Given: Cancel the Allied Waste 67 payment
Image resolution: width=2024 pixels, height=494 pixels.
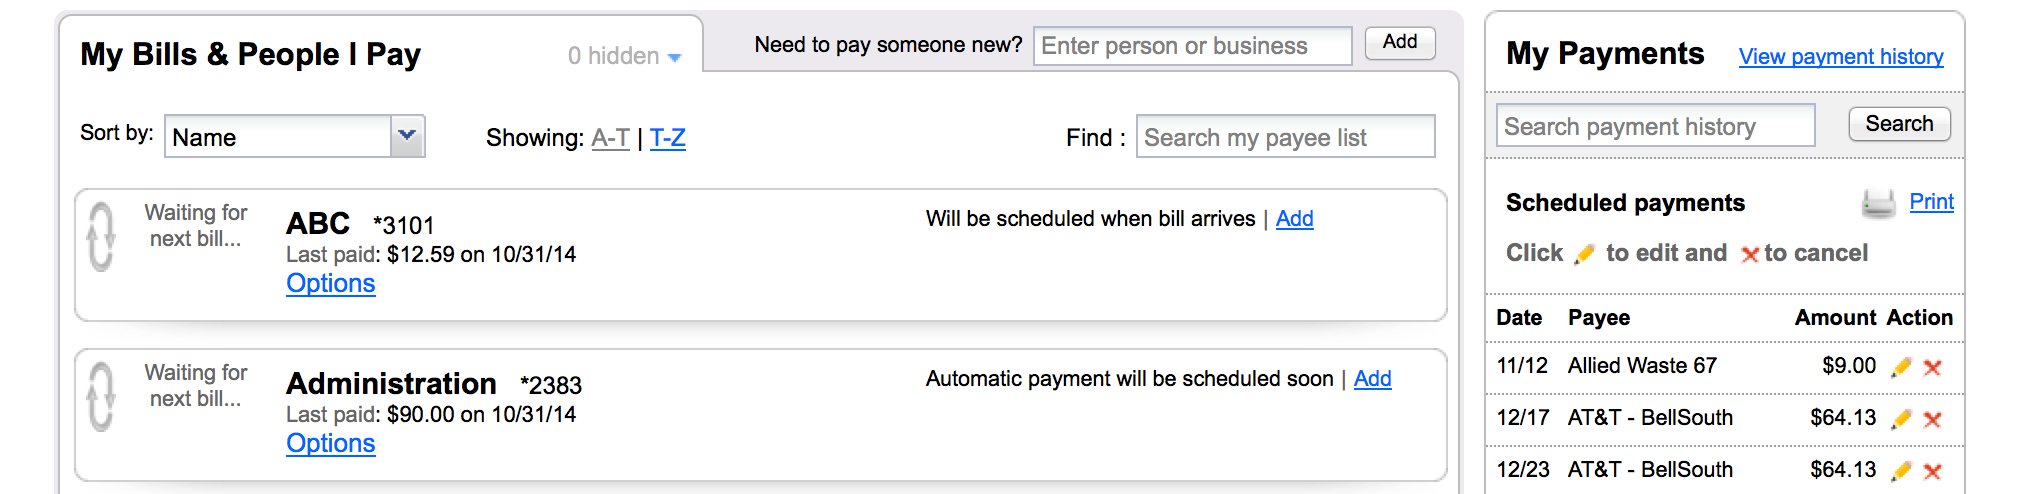Looking at the screenshot, I should click(1933, 367).
